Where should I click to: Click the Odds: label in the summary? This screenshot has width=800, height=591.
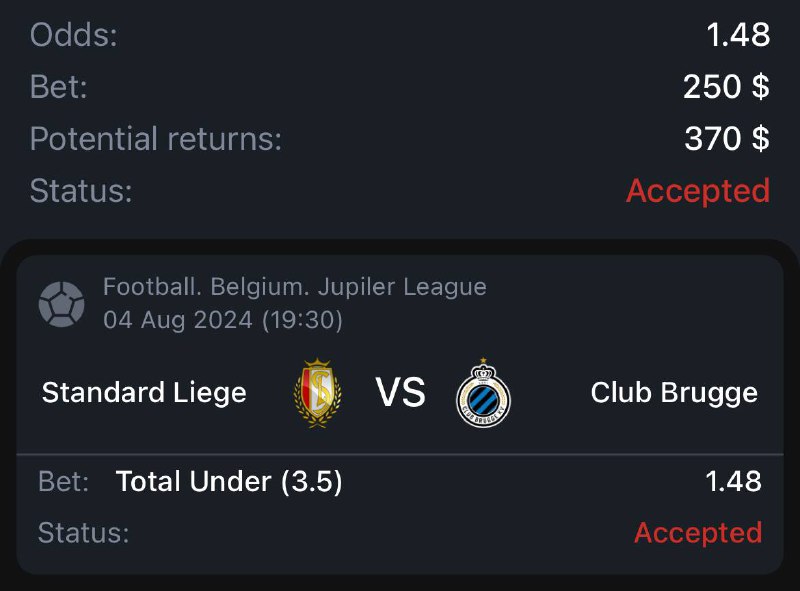[74, 35]
